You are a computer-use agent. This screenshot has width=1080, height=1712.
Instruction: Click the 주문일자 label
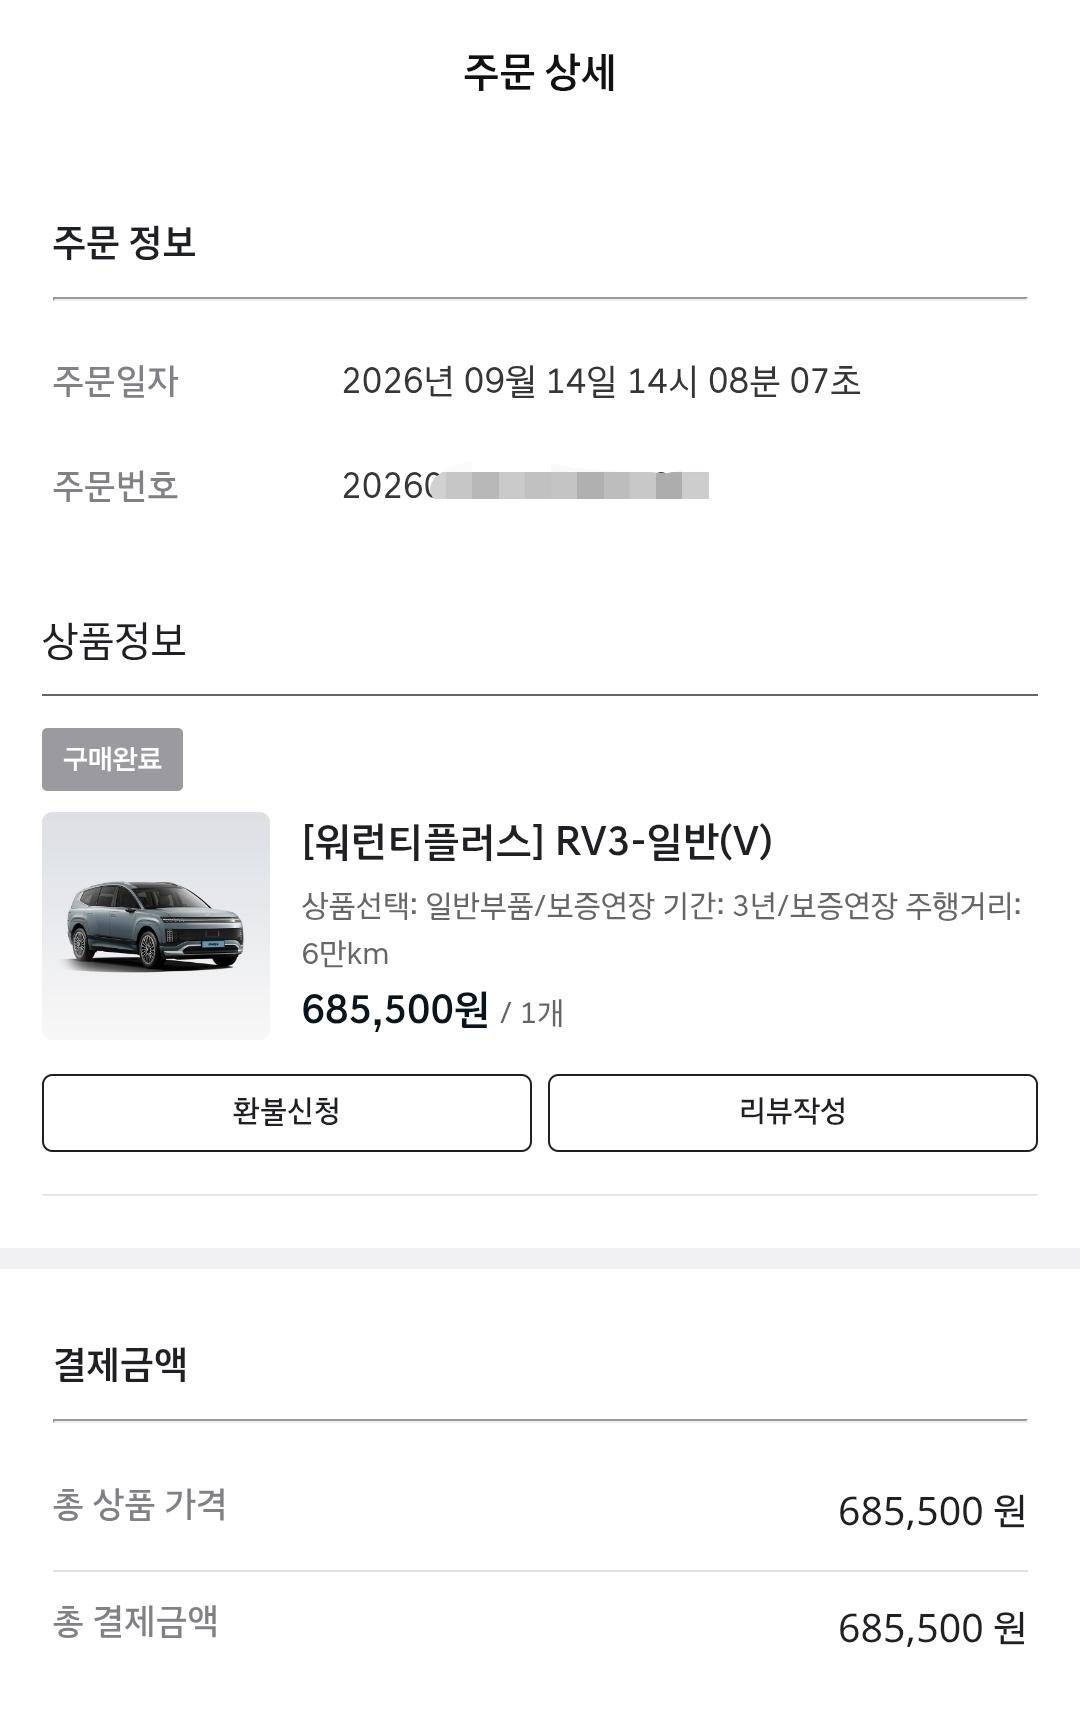click(x=115, y=381)
